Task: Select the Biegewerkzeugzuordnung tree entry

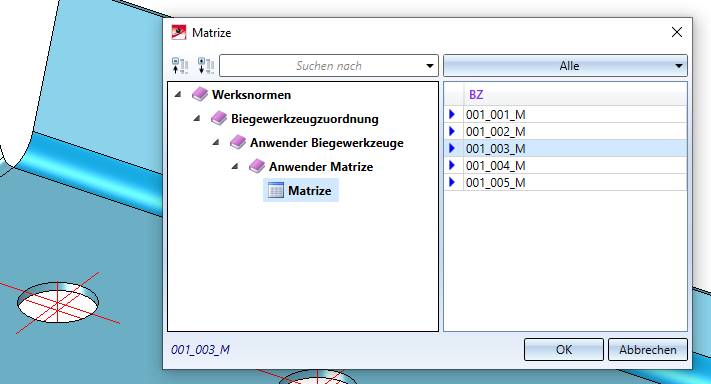Action: [x=305, y=119]
